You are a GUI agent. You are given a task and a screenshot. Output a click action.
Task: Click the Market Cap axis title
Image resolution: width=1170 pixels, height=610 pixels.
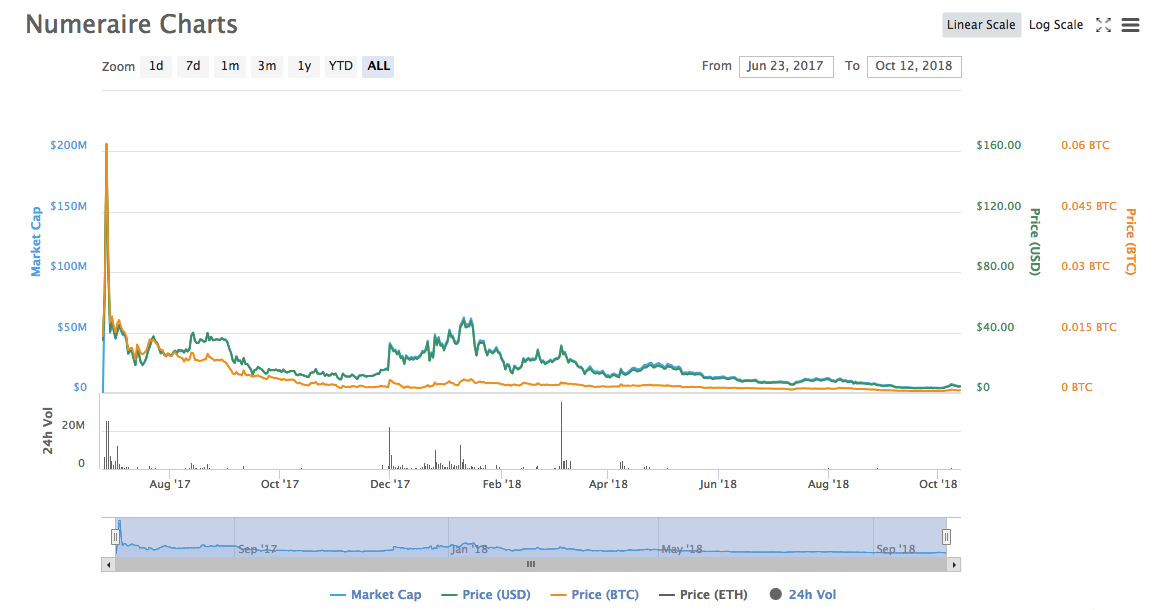click(x=36, y=242)
